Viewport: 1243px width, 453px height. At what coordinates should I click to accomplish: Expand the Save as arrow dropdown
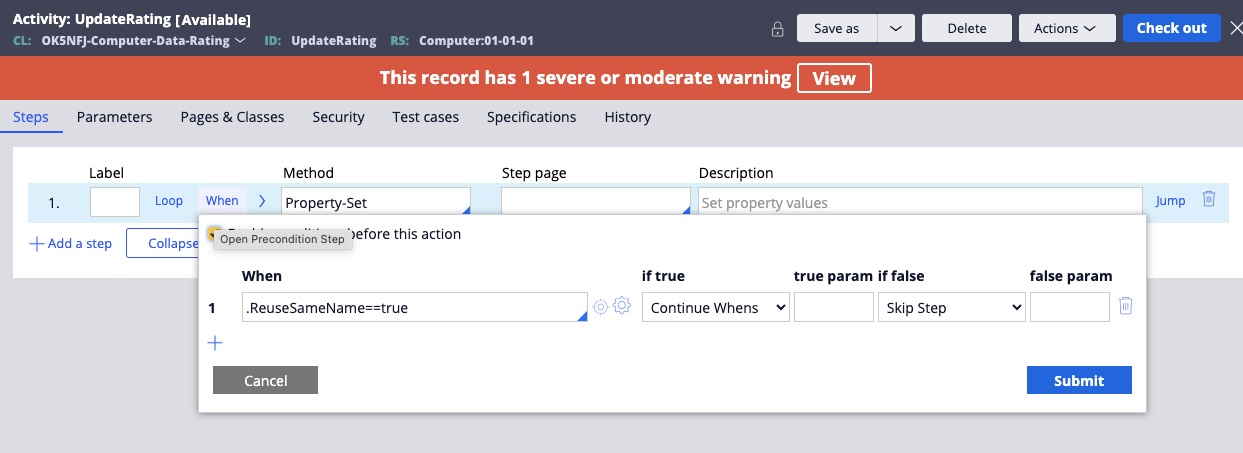[895, 28]
